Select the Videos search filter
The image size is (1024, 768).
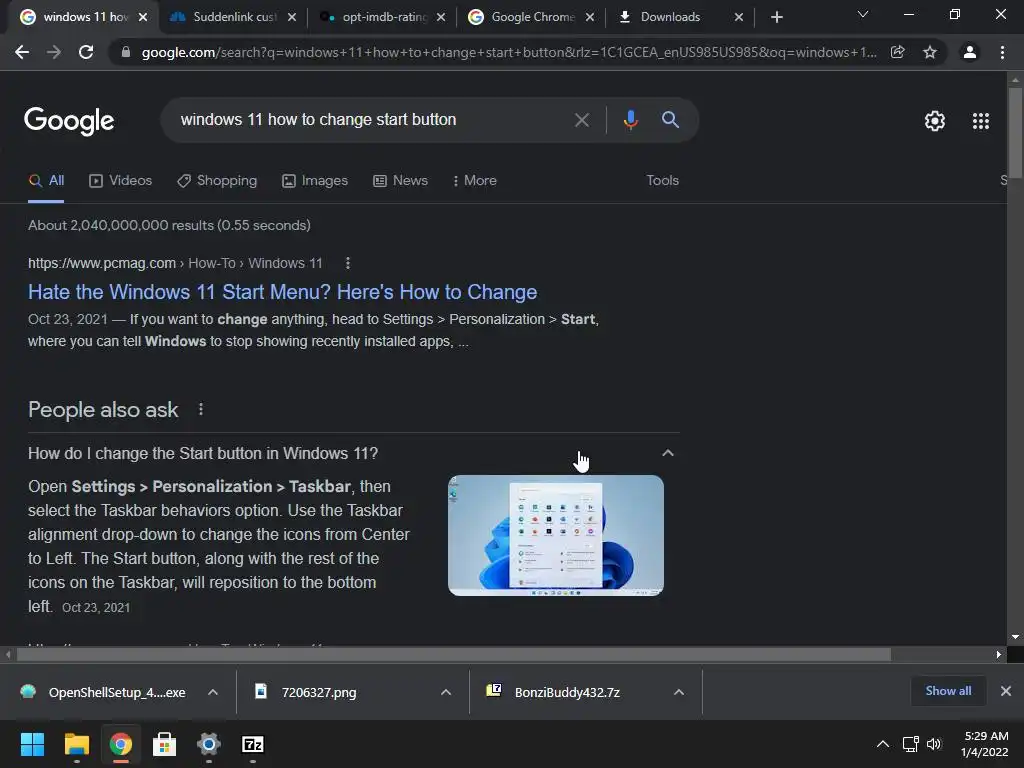(x=120, y=181)
